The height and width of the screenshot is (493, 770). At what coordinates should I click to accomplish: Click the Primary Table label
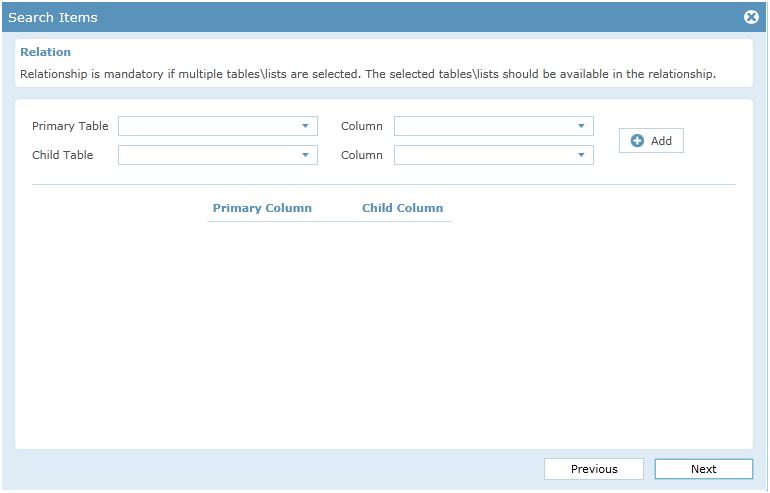[70, 126]
